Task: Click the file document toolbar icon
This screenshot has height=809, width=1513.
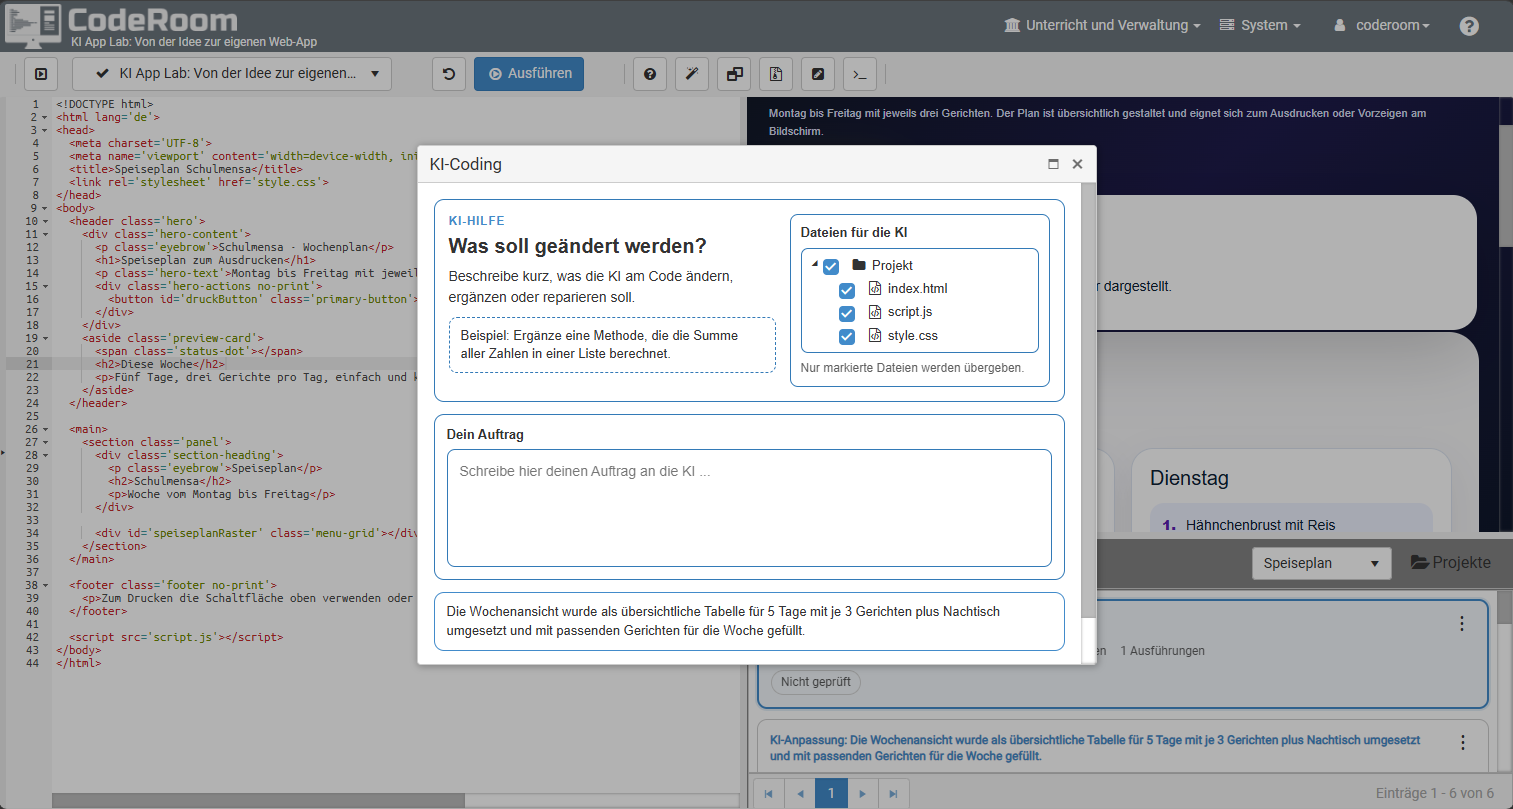Action: [776, 74]
